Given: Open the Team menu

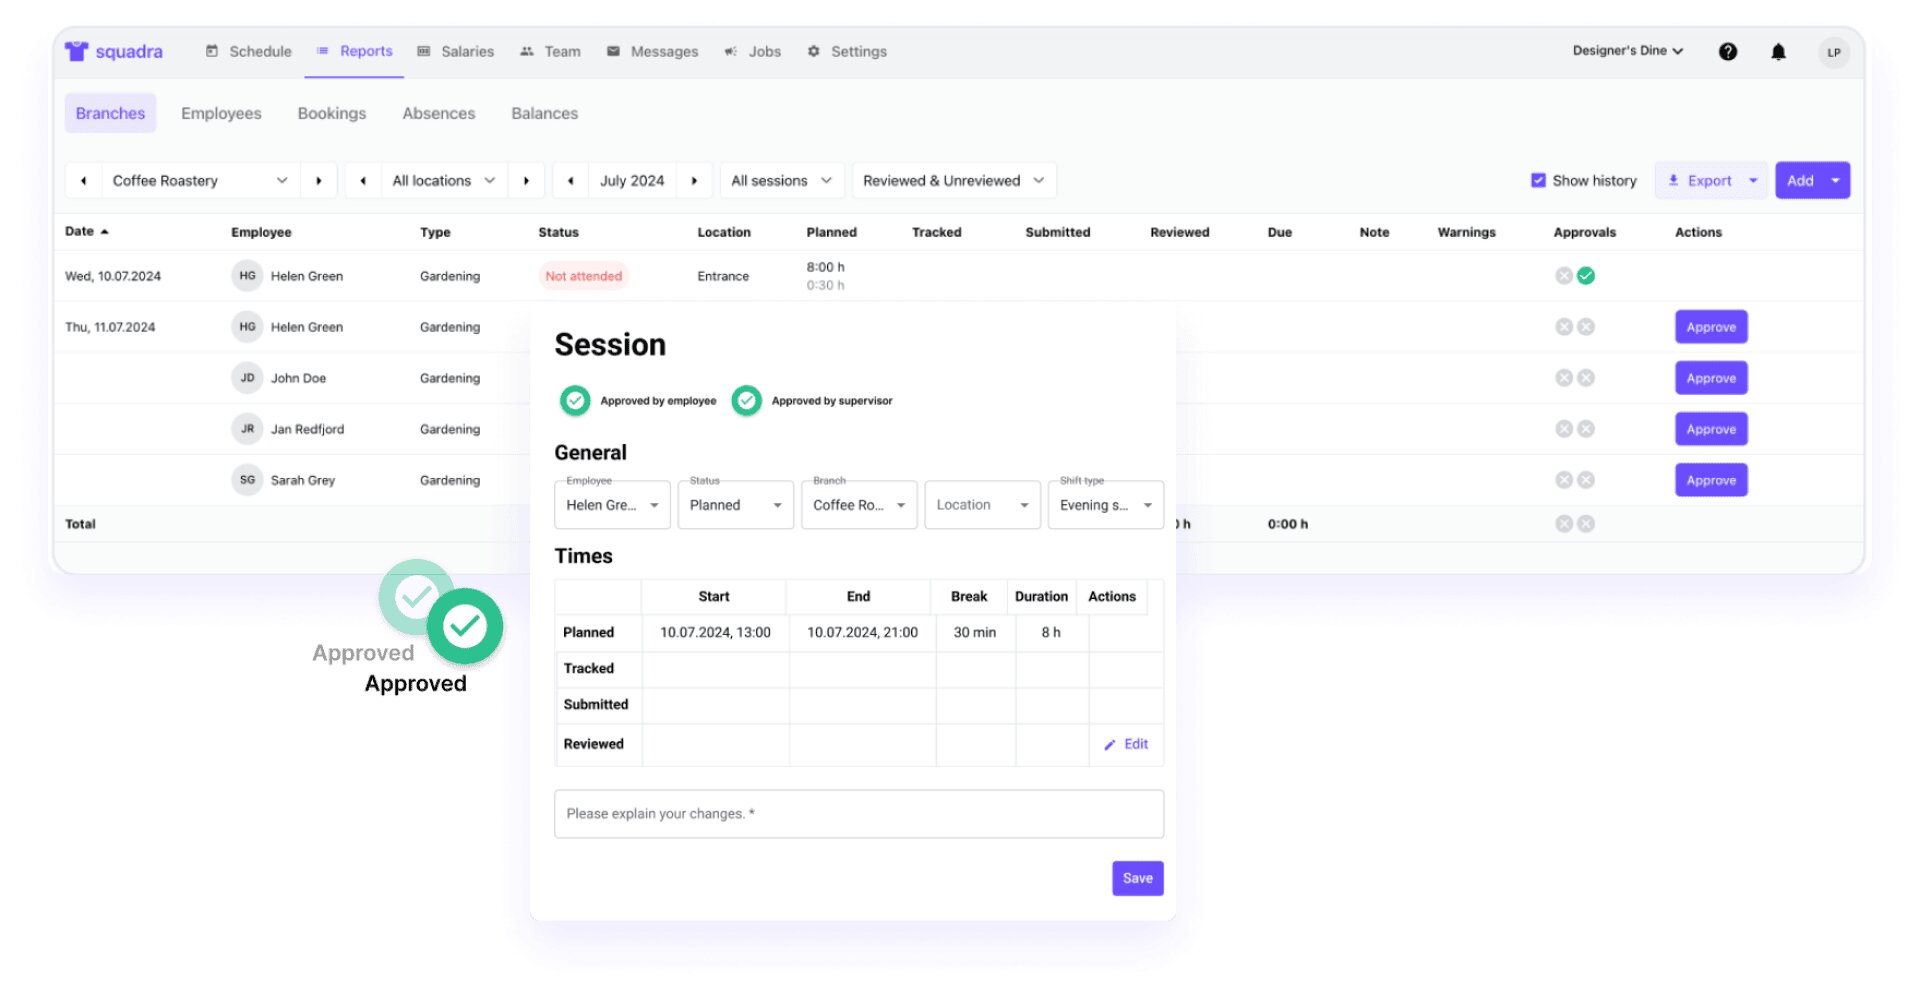Looking at the screenshot, I should (551, 51).
